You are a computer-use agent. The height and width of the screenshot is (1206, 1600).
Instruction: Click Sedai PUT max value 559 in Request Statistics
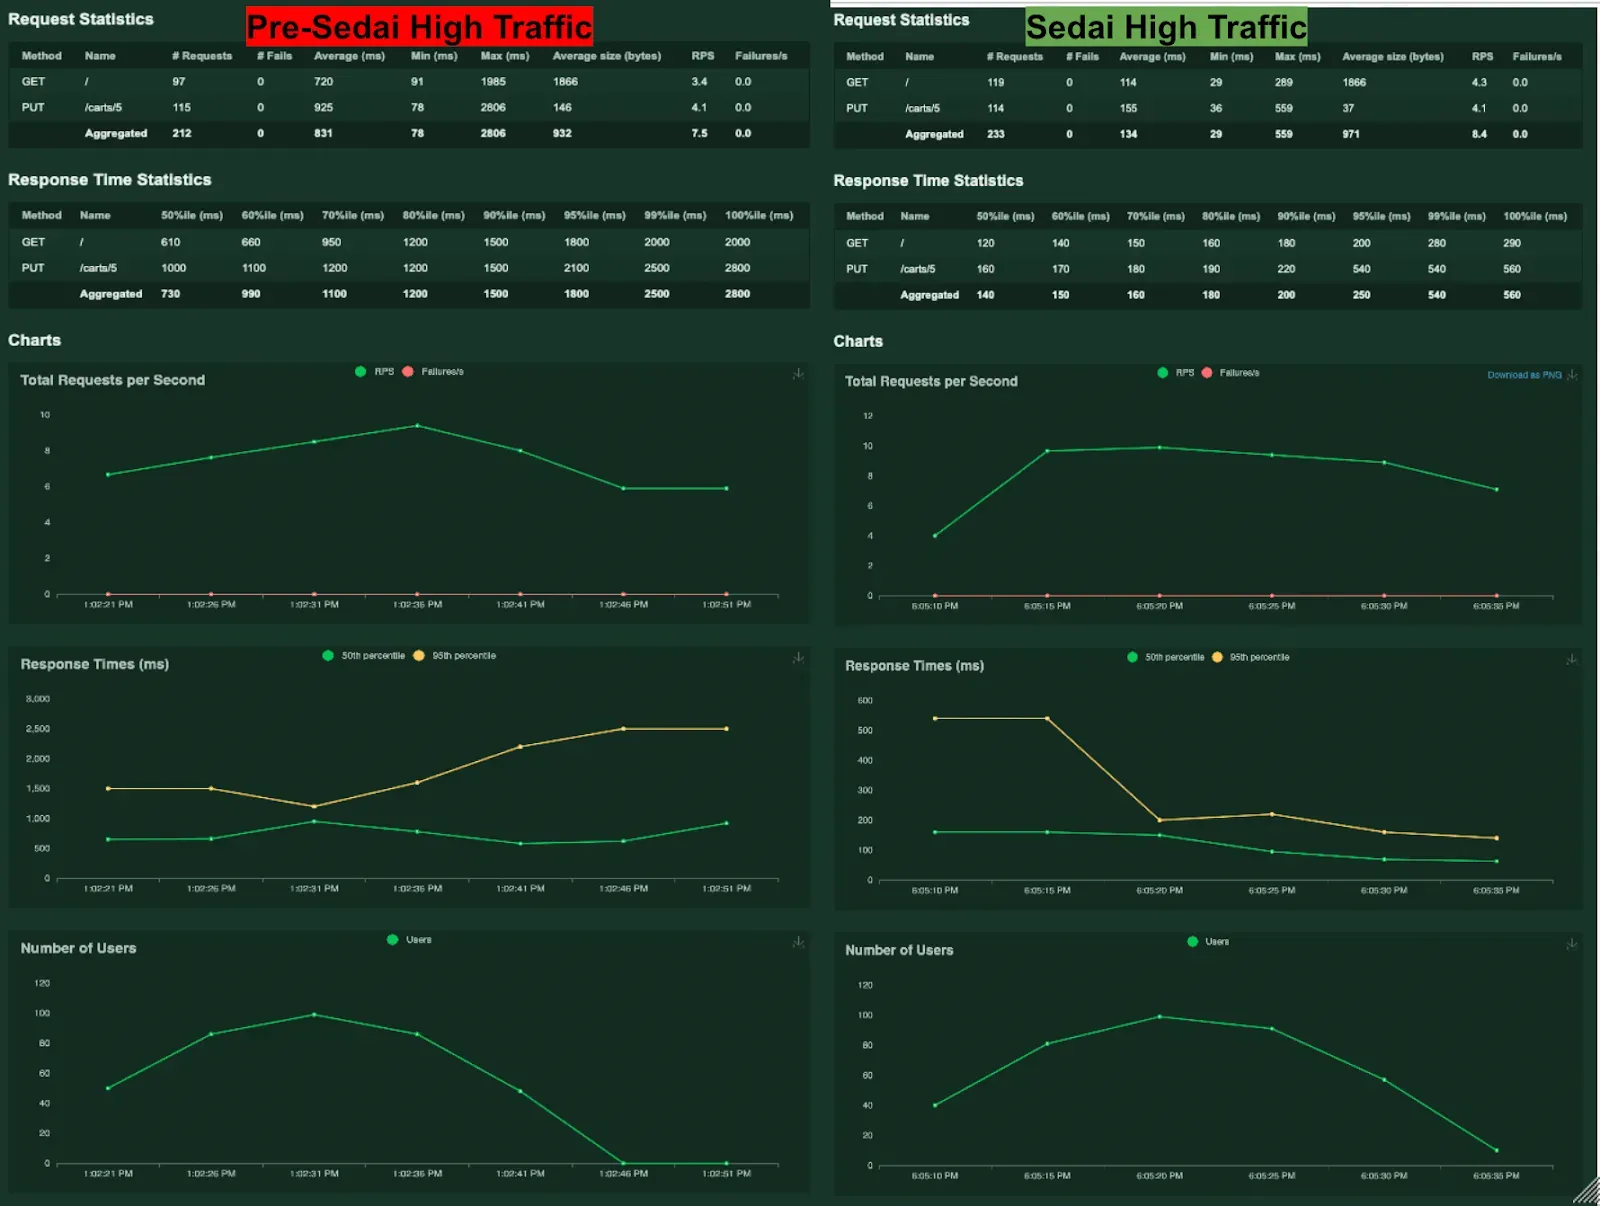coord(1284,108)
